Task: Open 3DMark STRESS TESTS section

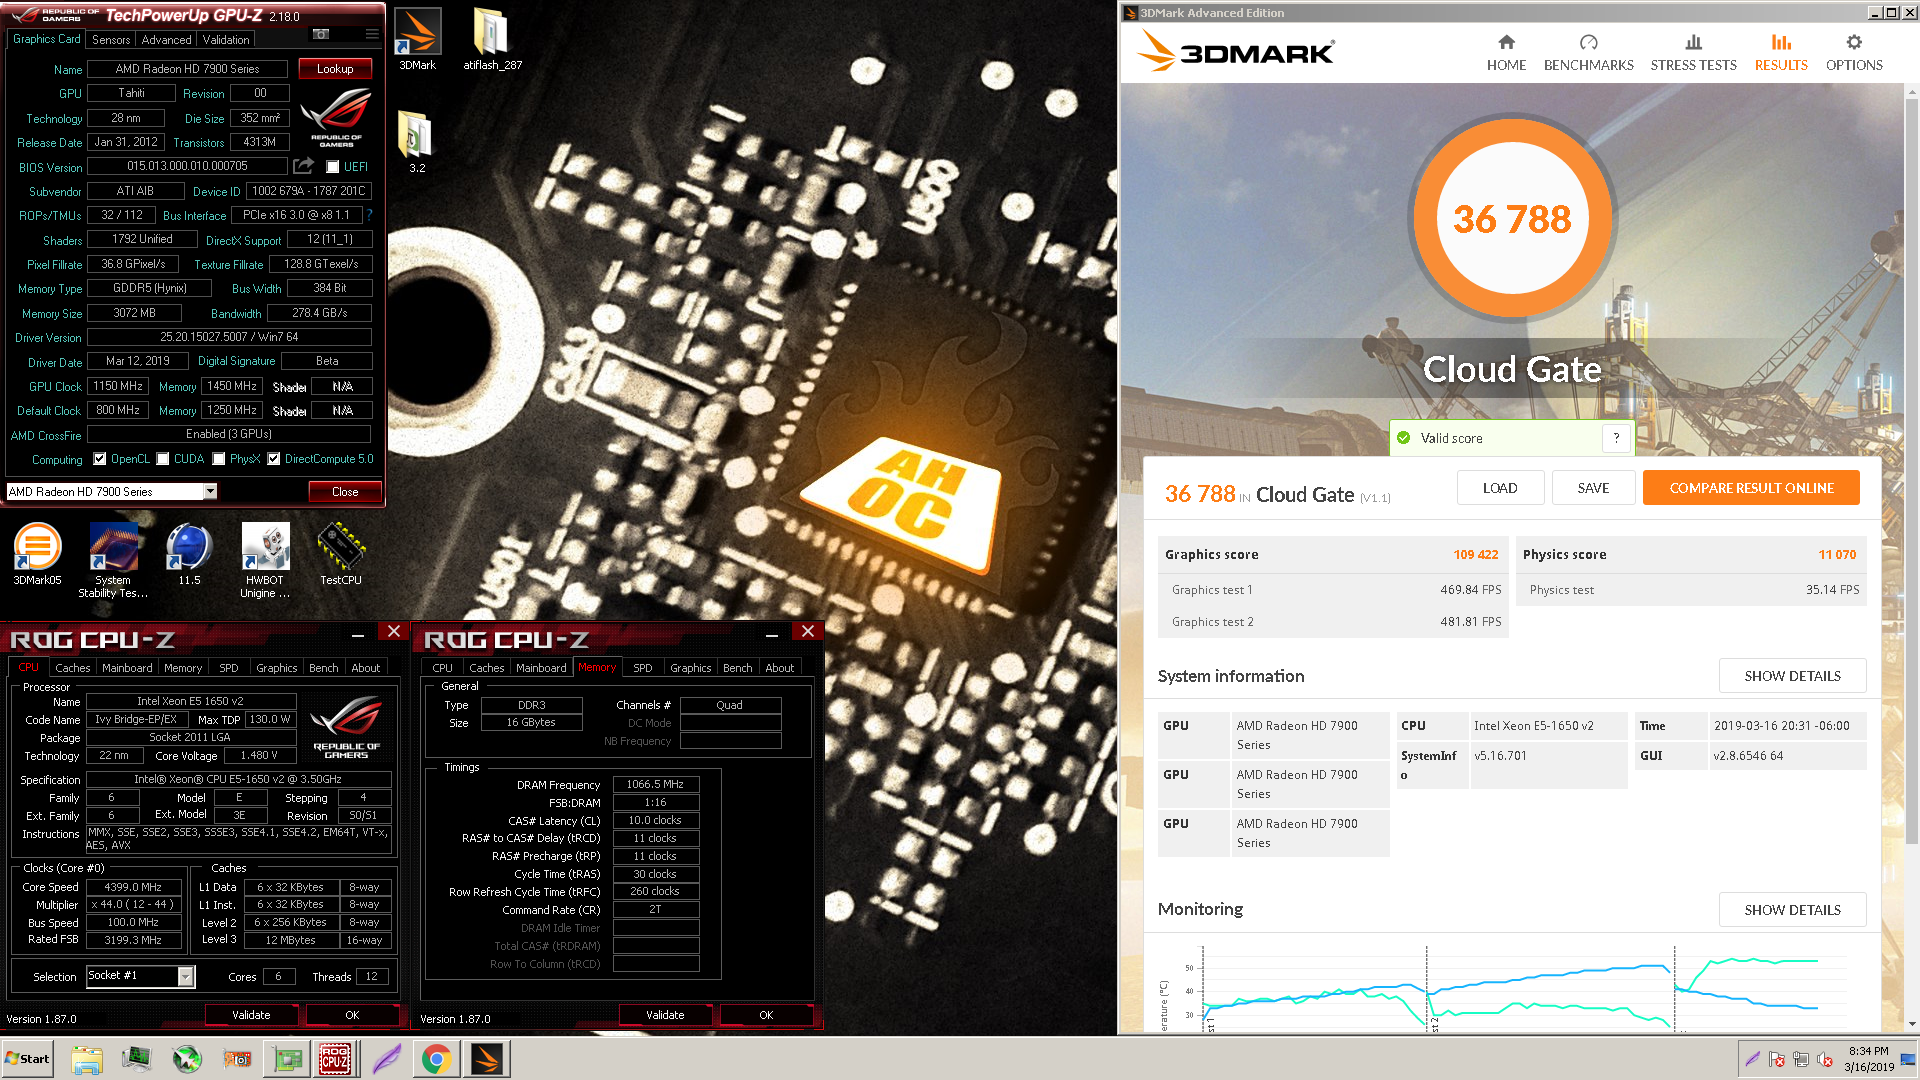Action: pyautogui.click(x=1693, y=53)
